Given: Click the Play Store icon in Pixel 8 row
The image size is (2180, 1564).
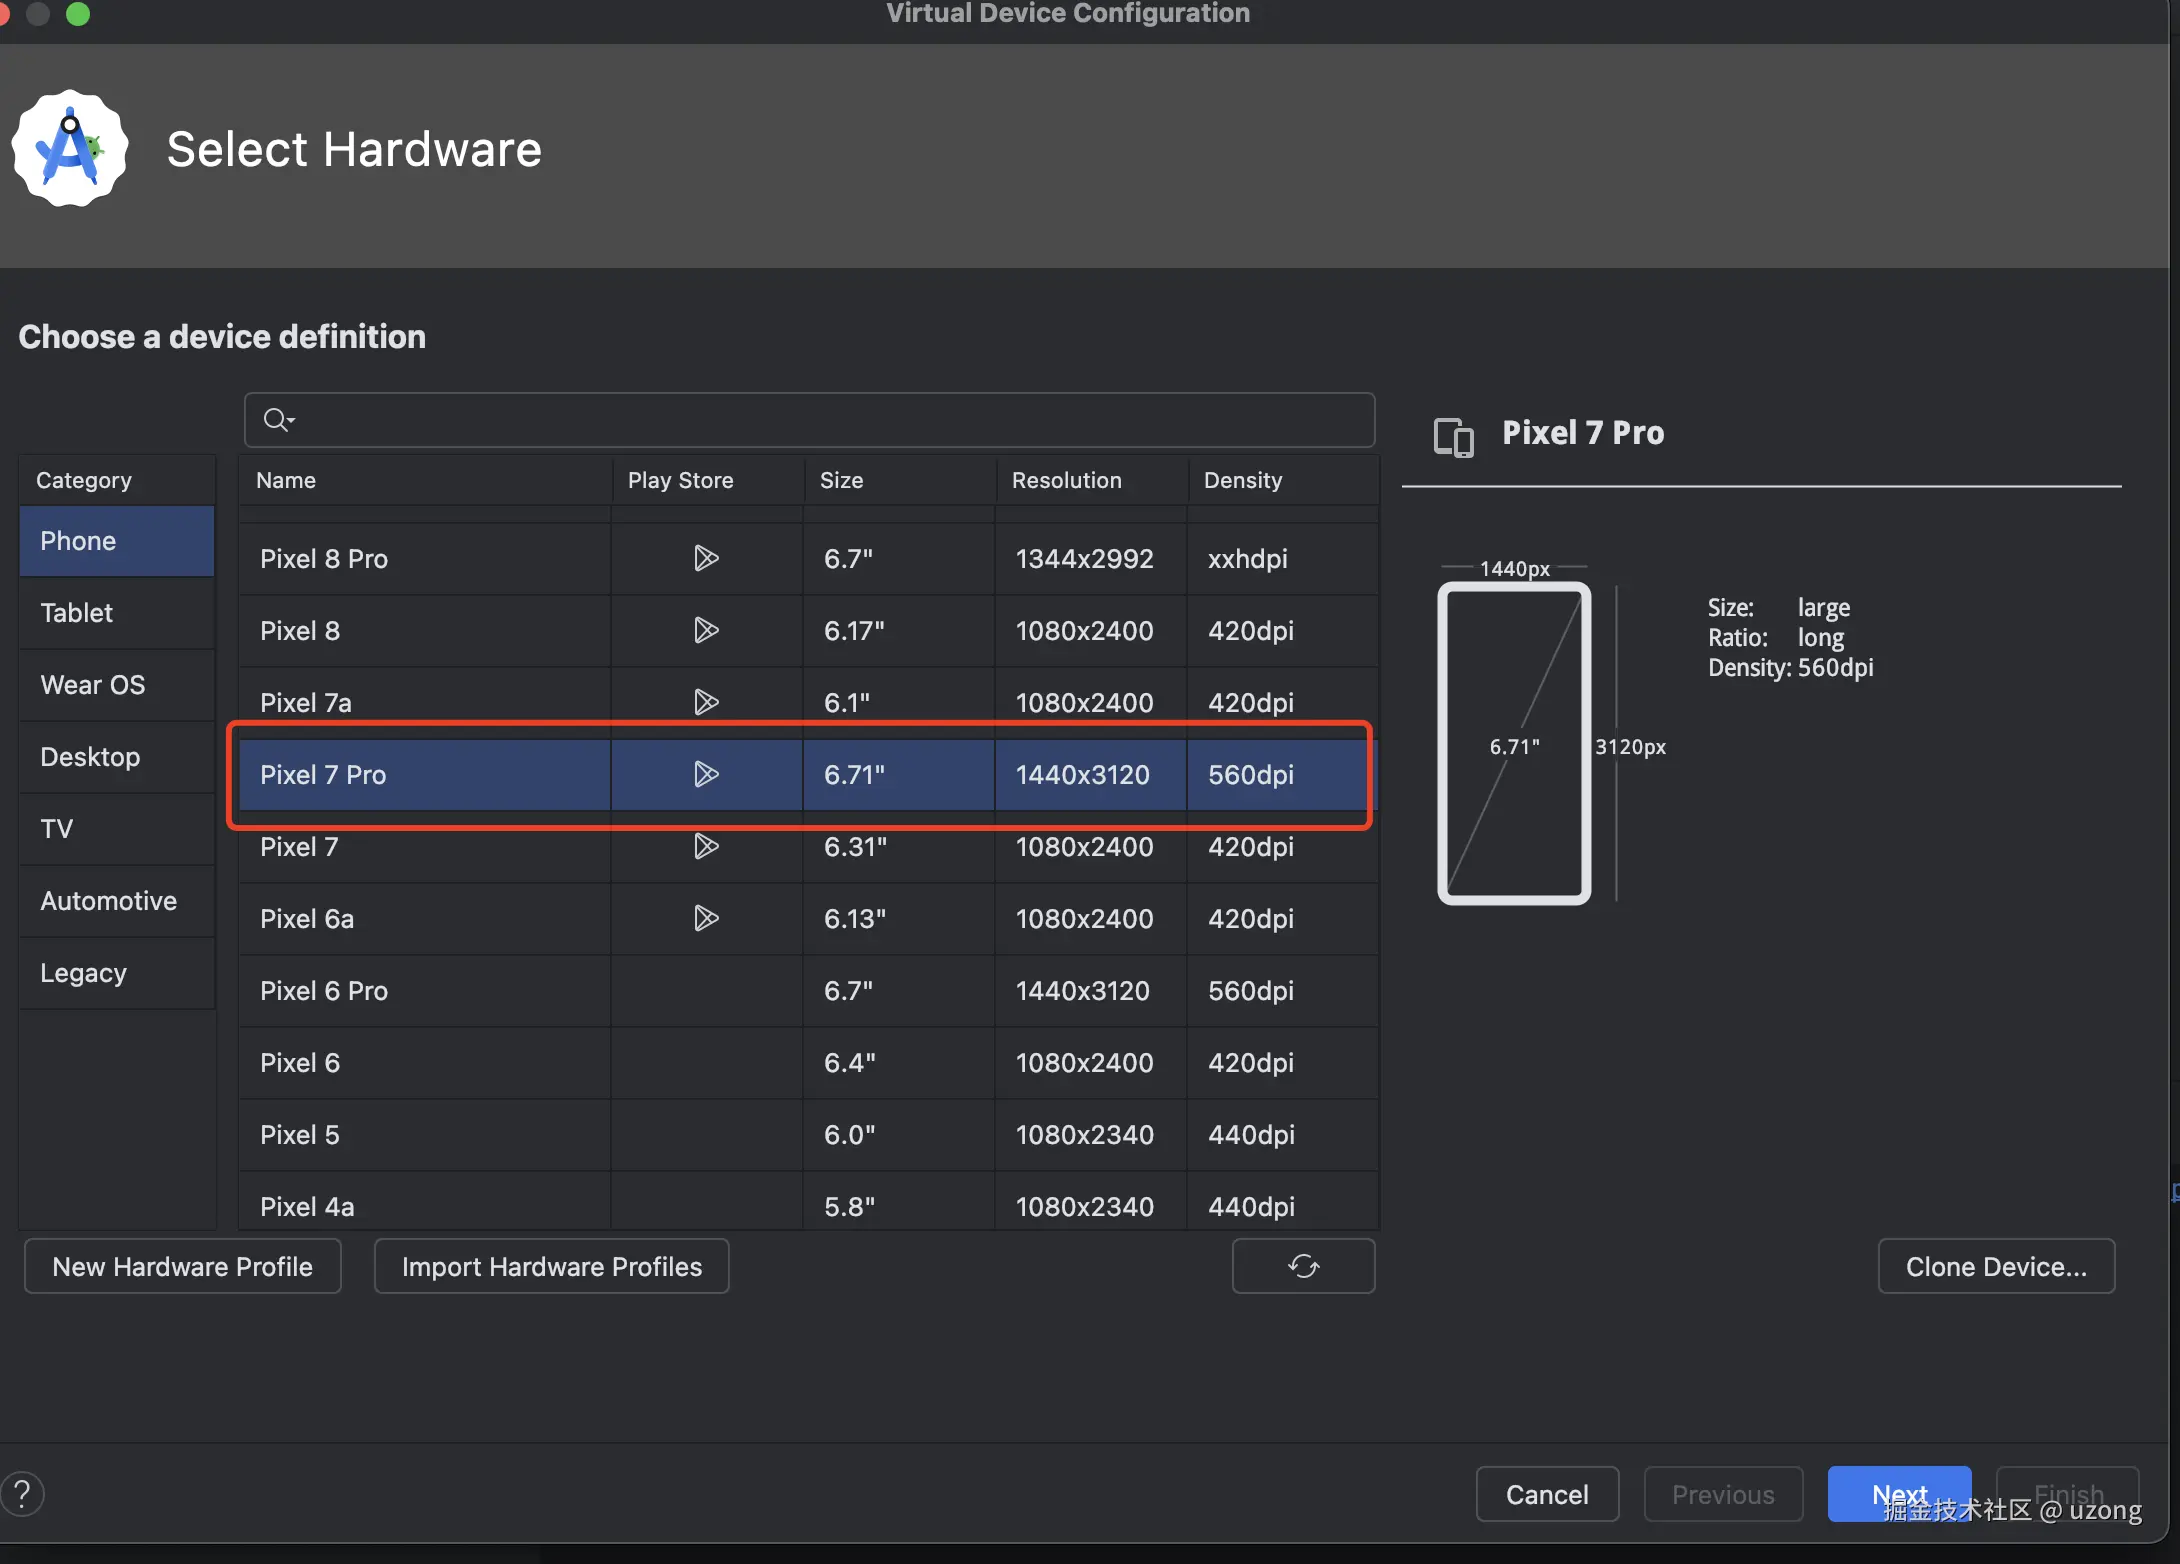Looking at the screenshot, I should click(x=706, y=630).
